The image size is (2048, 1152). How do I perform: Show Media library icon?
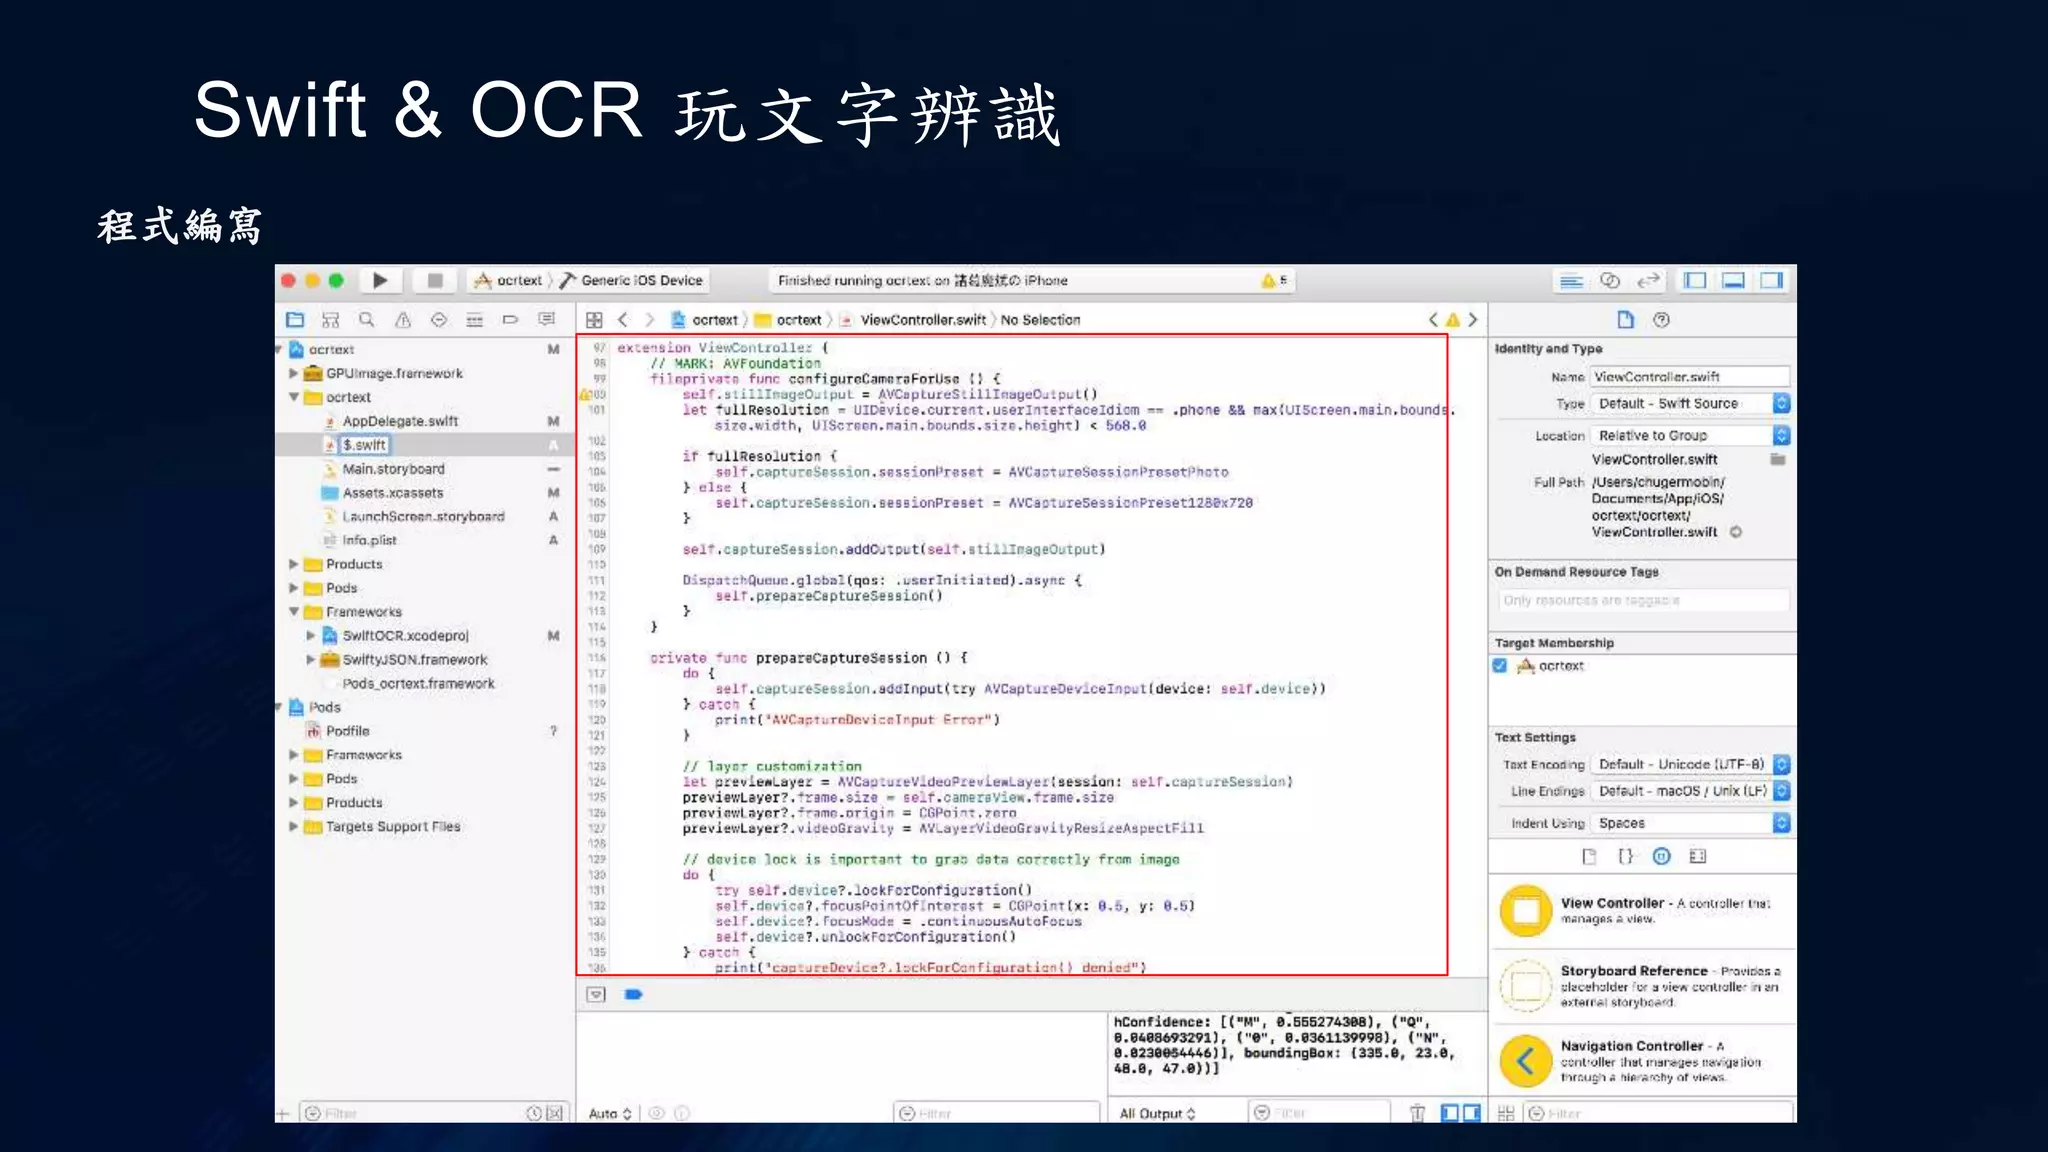(x=1698, y=856)
